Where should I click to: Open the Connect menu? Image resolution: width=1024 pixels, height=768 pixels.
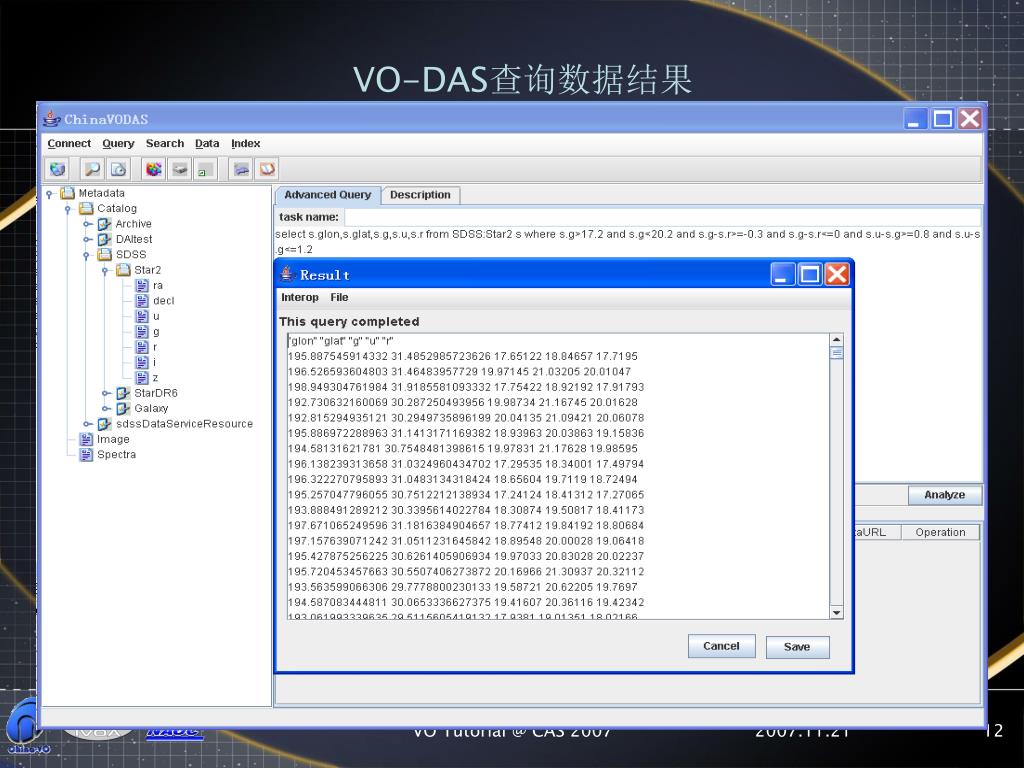point(69,144)
